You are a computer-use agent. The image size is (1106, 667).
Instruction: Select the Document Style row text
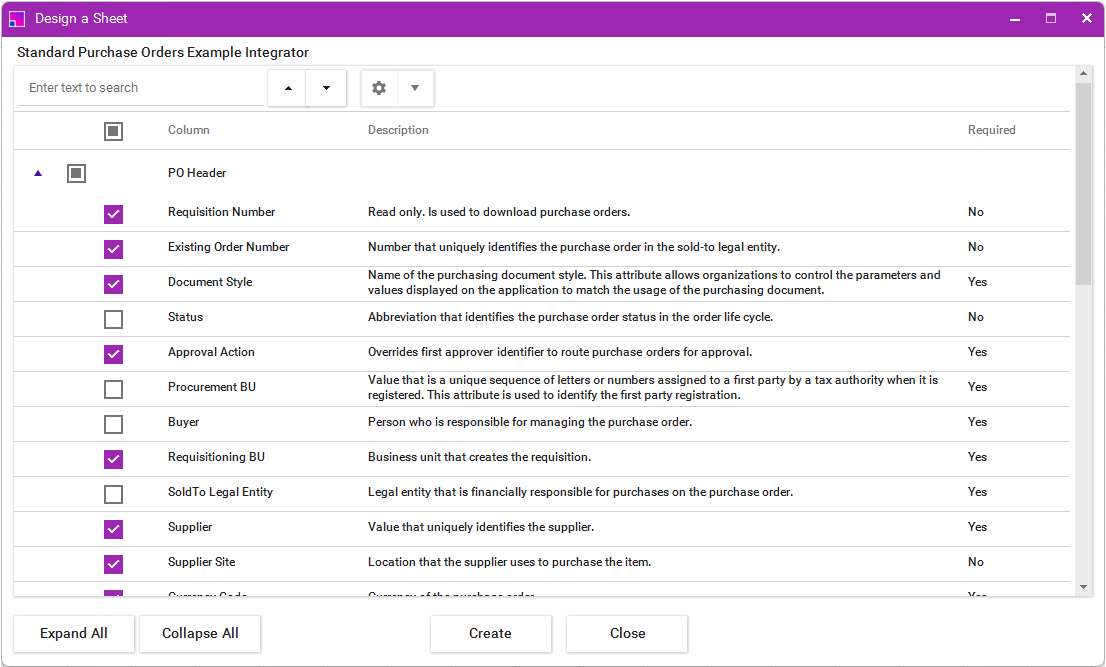(x=210, y=282)
